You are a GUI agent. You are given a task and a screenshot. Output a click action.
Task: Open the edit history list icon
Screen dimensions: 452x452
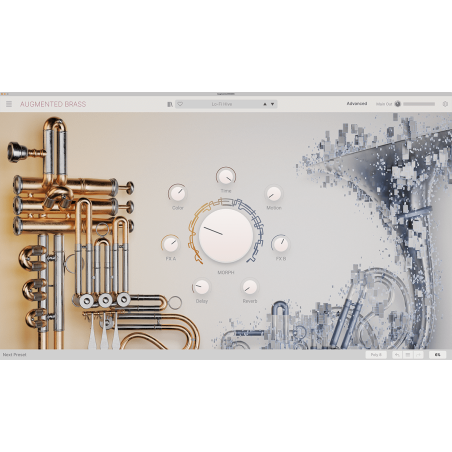pyautogui.click(x=408, y=355)
